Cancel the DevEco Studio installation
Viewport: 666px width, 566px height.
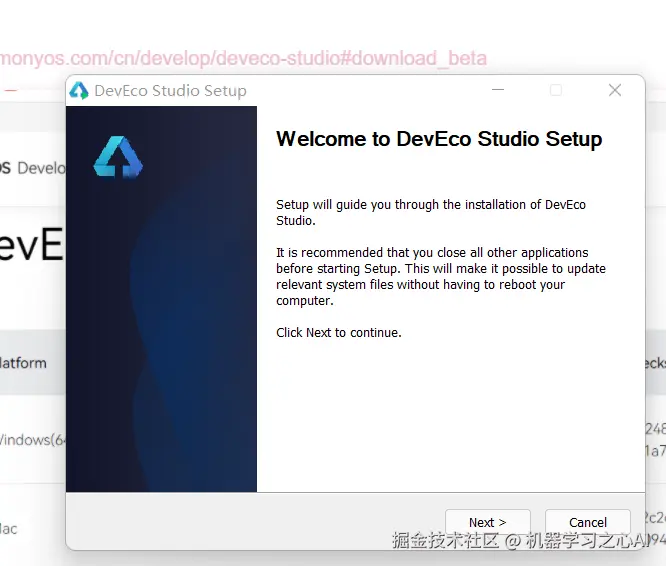click(x=588, y=522)
